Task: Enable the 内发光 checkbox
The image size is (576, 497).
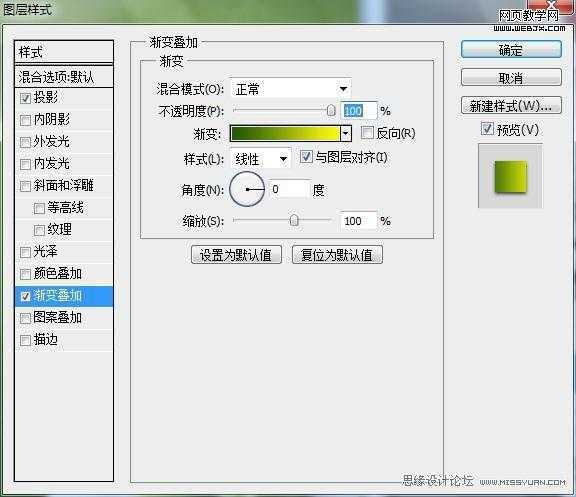Action: (25, 164)
